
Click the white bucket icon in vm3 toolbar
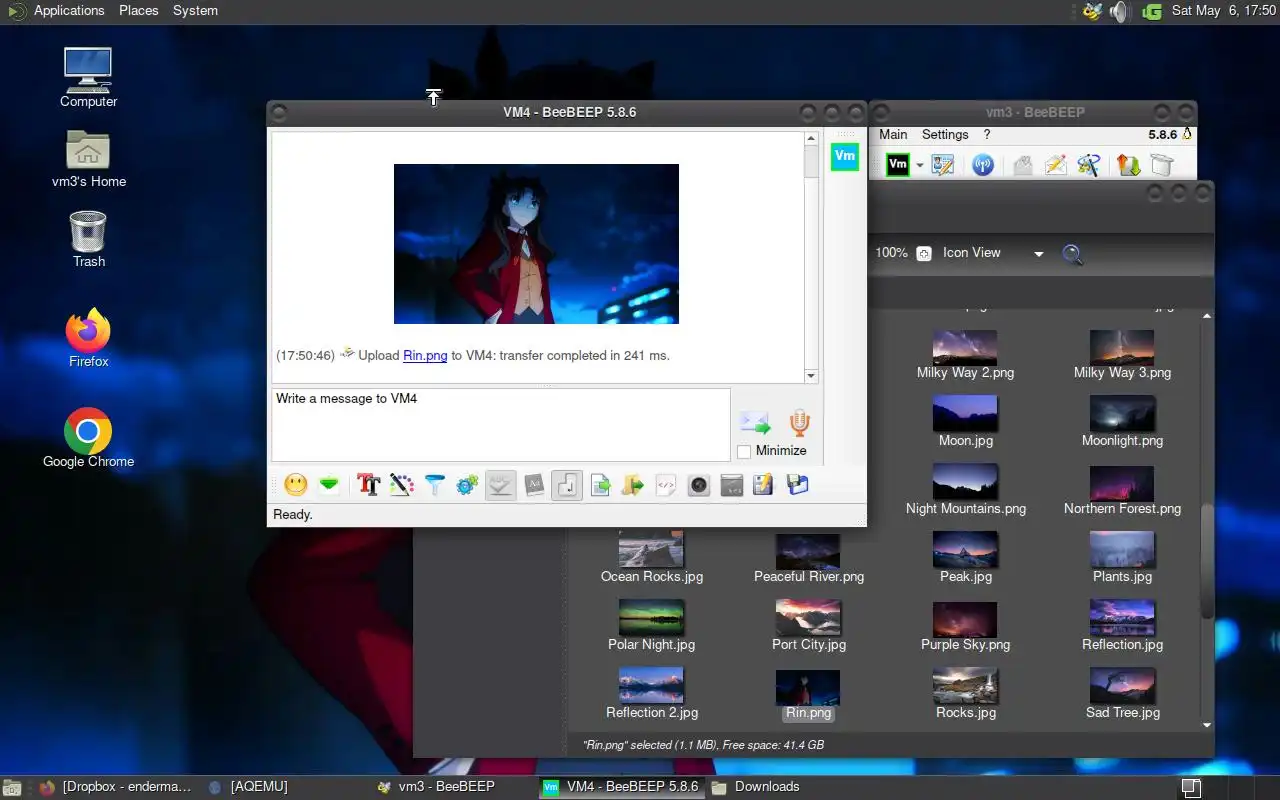click(1161, 165)
